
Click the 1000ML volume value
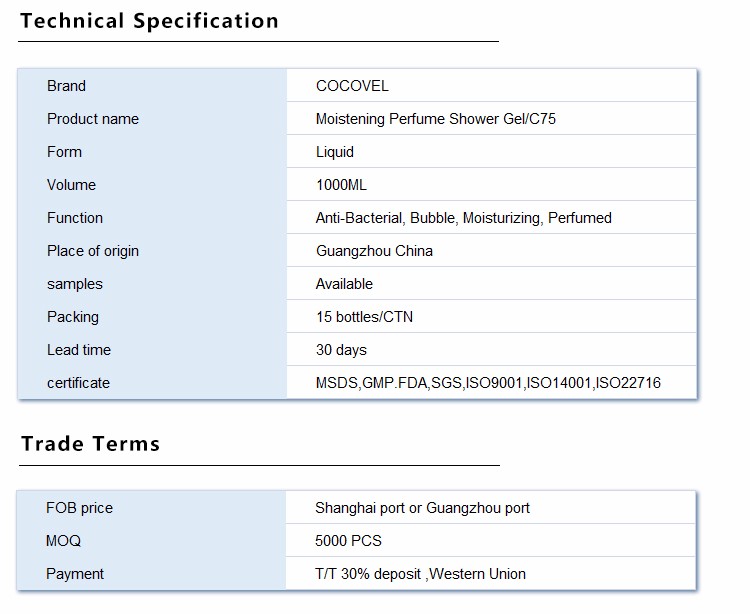pos(341,185)
